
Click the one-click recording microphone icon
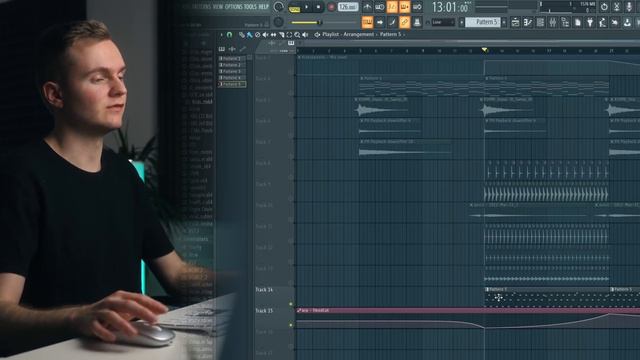[629, 7]
